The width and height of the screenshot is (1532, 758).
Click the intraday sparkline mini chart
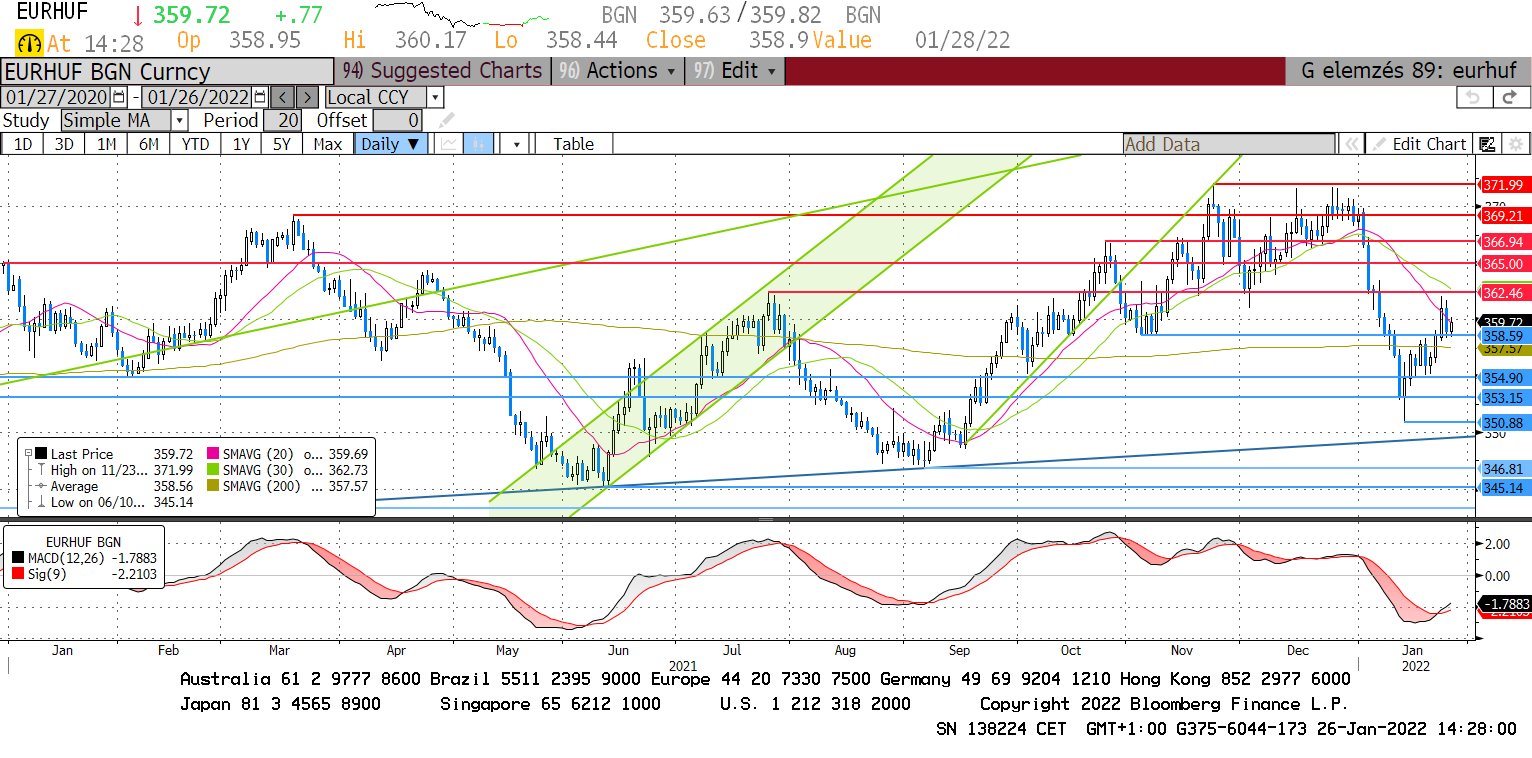pyautogui.click(x=464, y=14)
